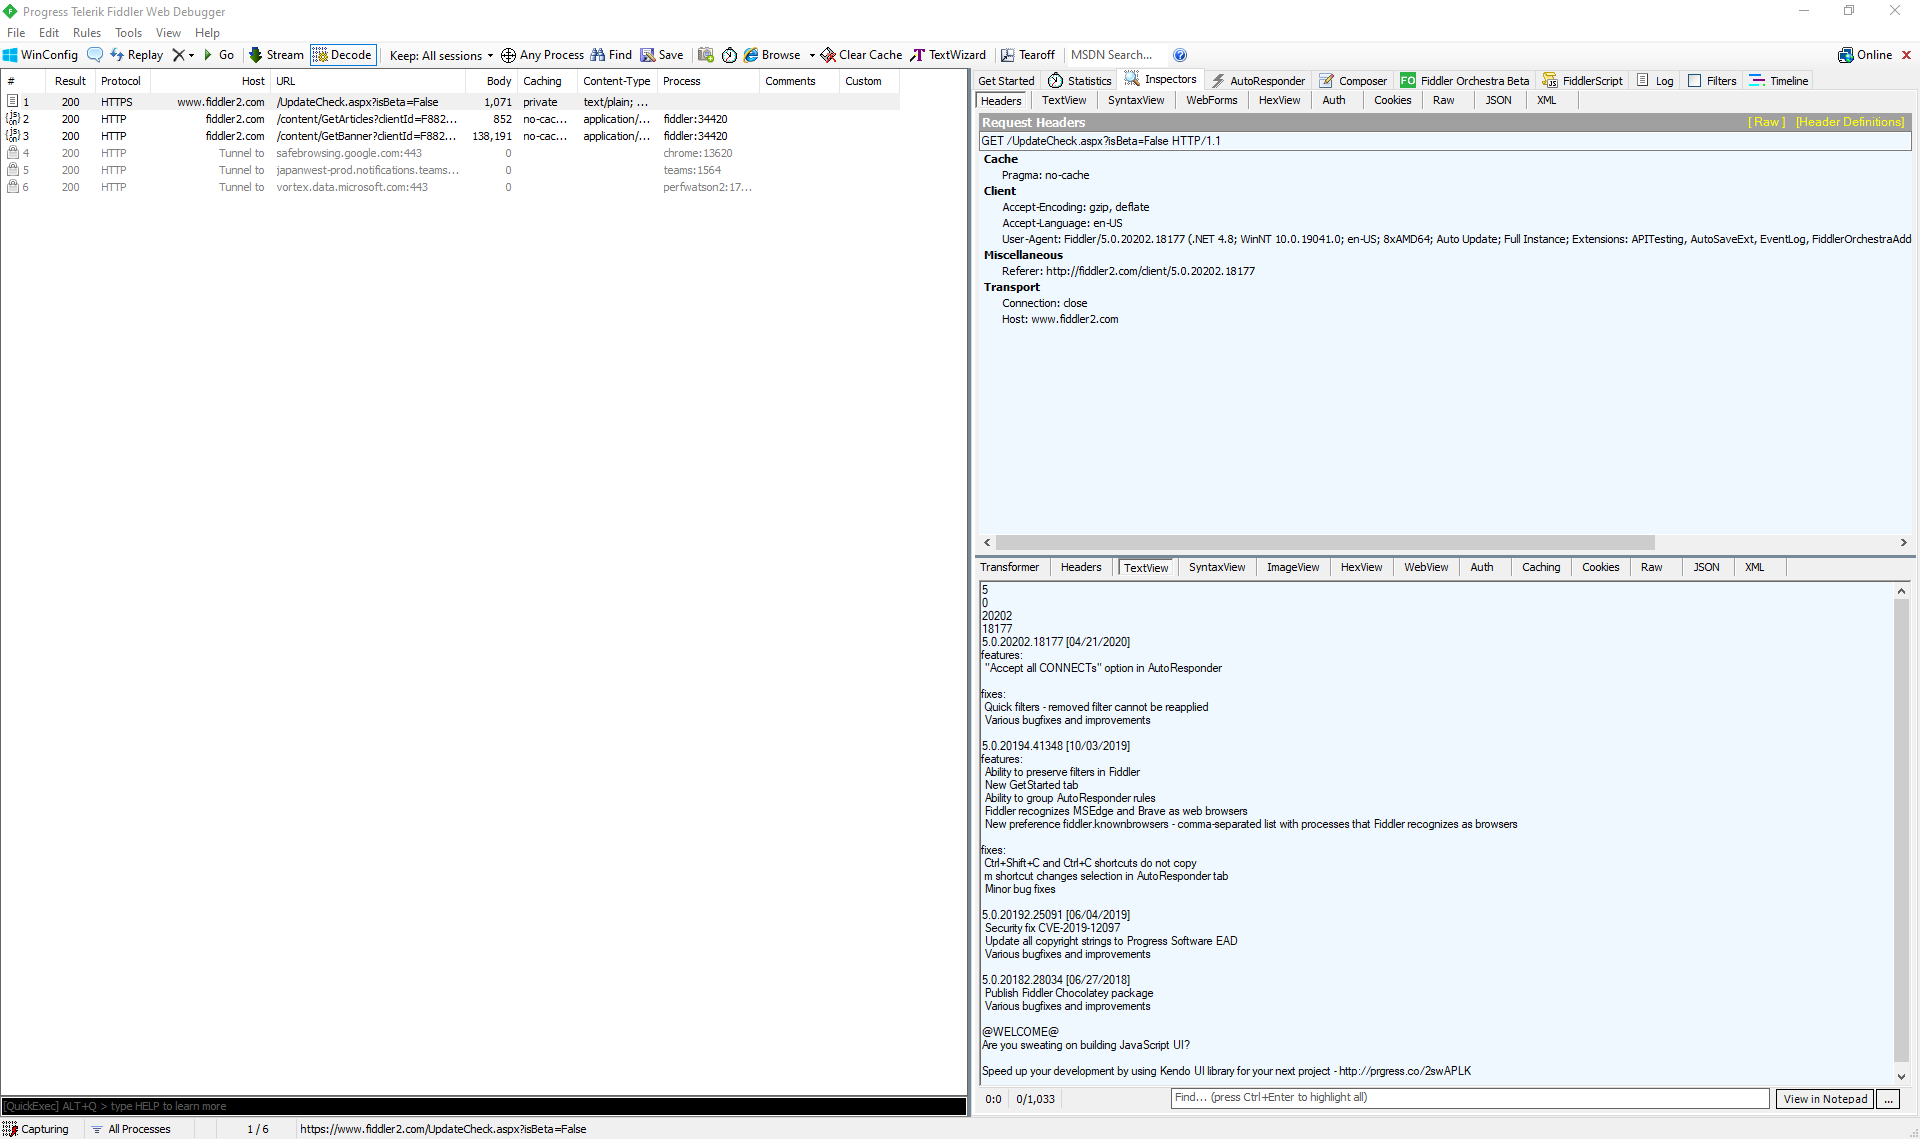Open the Keep: All sessions dropdown
The image size is (1920, 1139).
pos(441,55)
